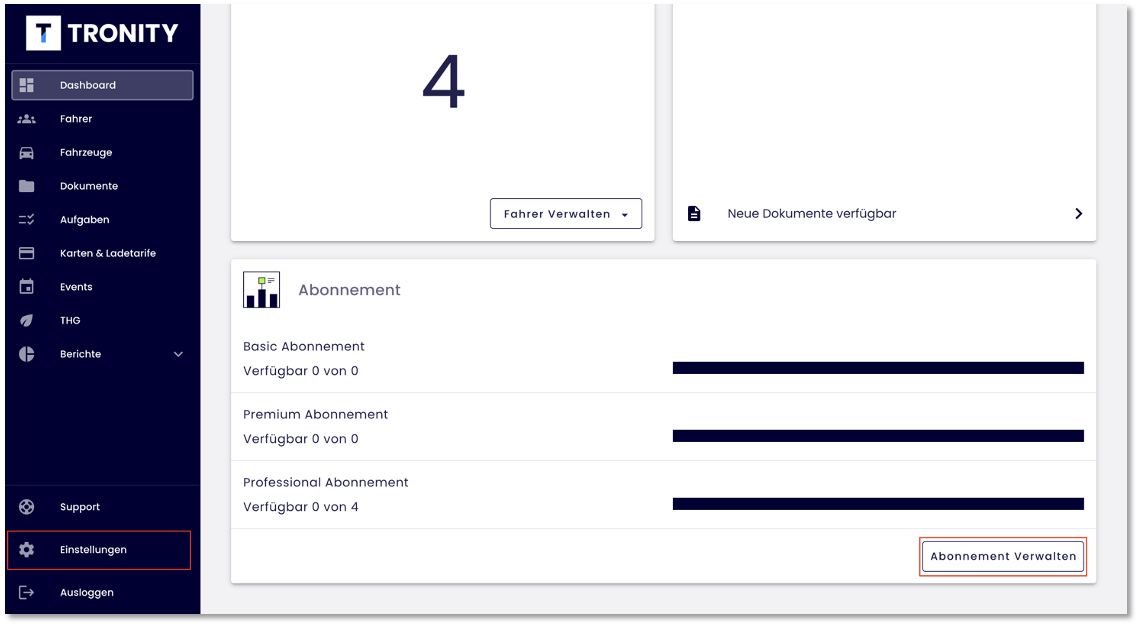Open the Berichte menu item
1146x632 pixels.
pos(80,354)
